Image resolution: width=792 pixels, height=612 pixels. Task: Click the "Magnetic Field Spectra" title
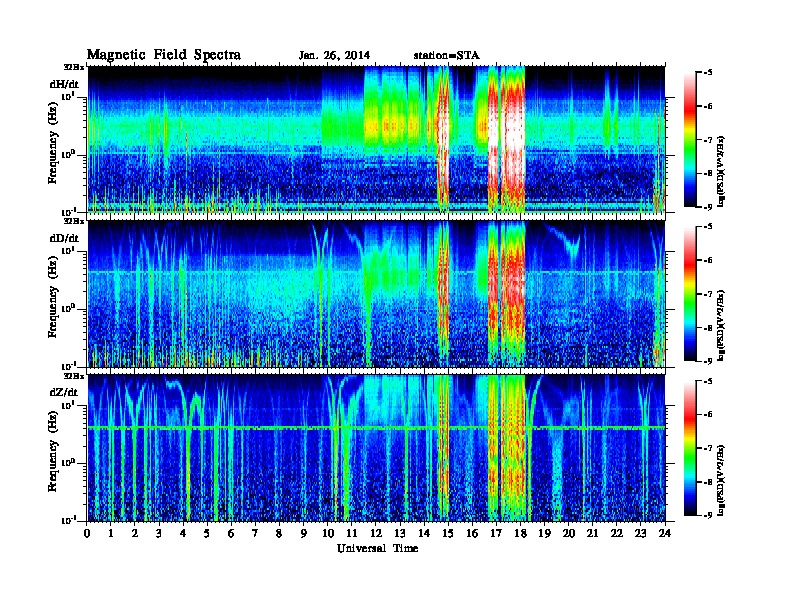pos(164,55)
